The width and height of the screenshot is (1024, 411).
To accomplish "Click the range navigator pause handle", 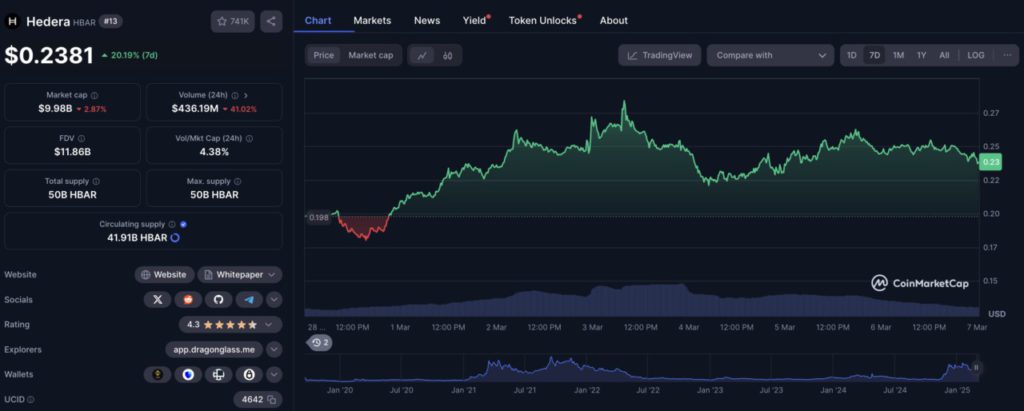I will pyautogui.click(x=976, y=368).
